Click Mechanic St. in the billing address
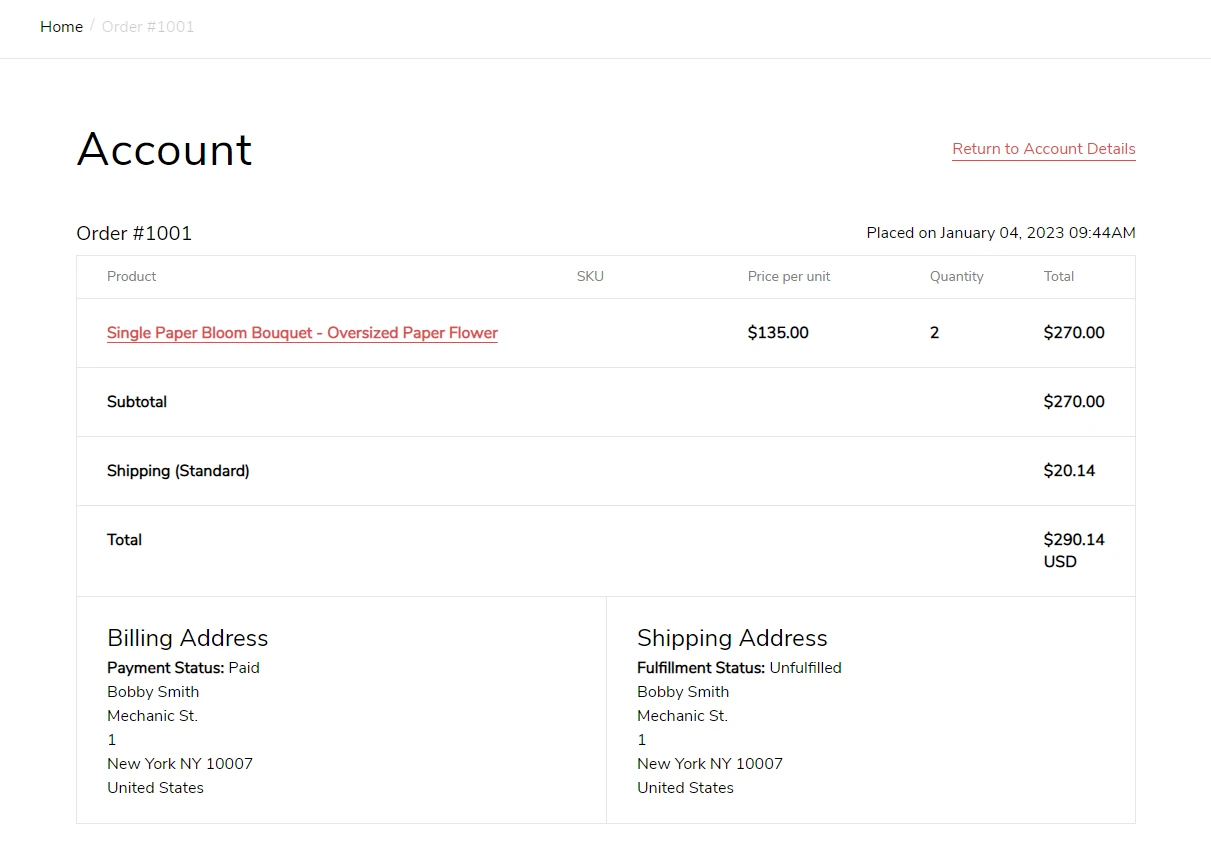This screenshot has width=1211, height=844. [152, 716]
